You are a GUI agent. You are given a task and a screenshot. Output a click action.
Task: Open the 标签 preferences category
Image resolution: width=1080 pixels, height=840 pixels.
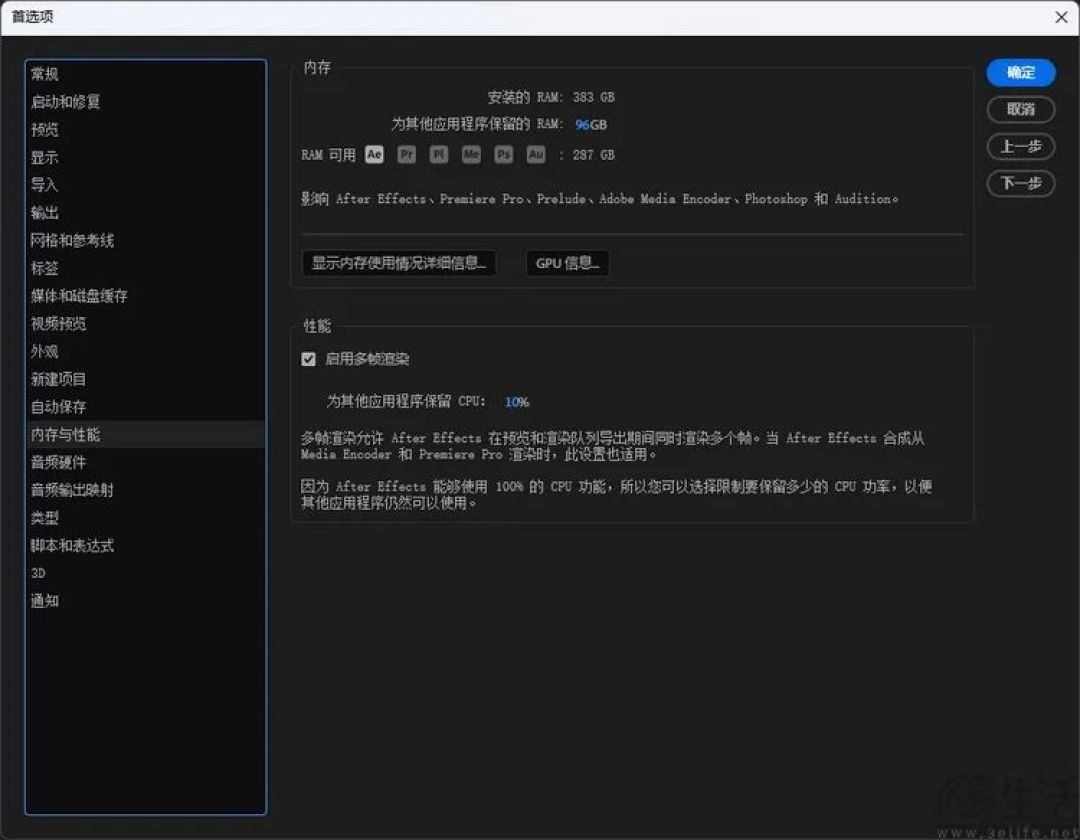click(145, 268)
